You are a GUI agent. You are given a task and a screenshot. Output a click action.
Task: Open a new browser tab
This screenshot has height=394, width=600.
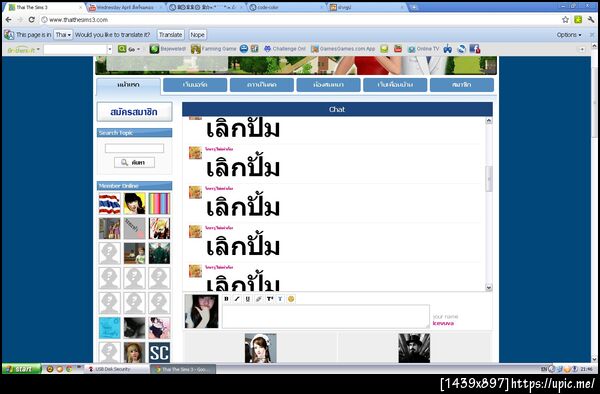[413, 7]
